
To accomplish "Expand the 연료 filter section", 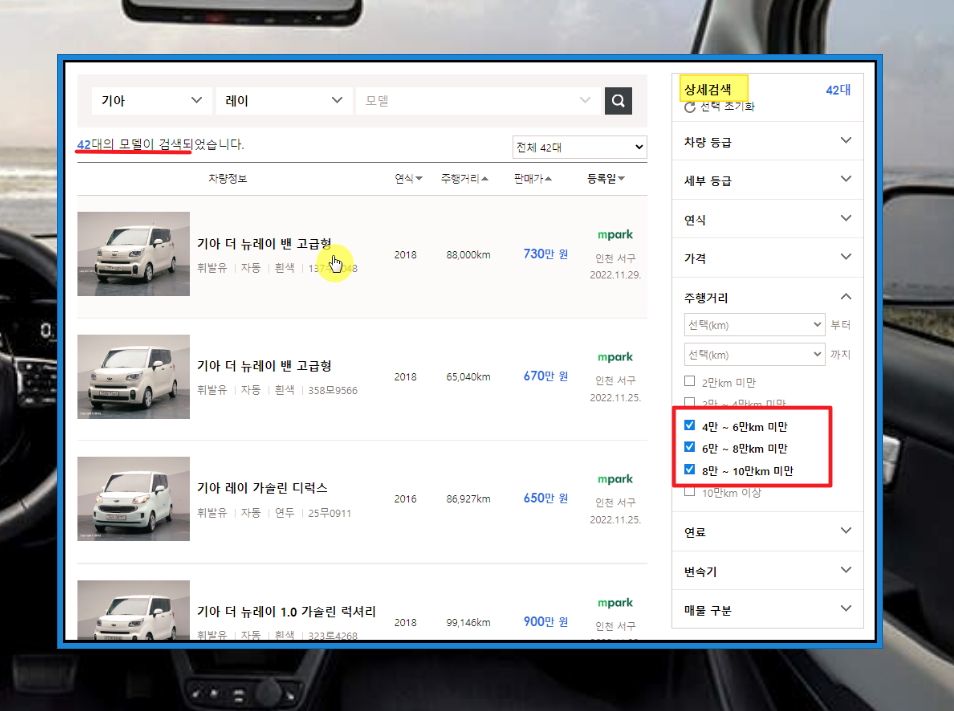I will 767,532.
